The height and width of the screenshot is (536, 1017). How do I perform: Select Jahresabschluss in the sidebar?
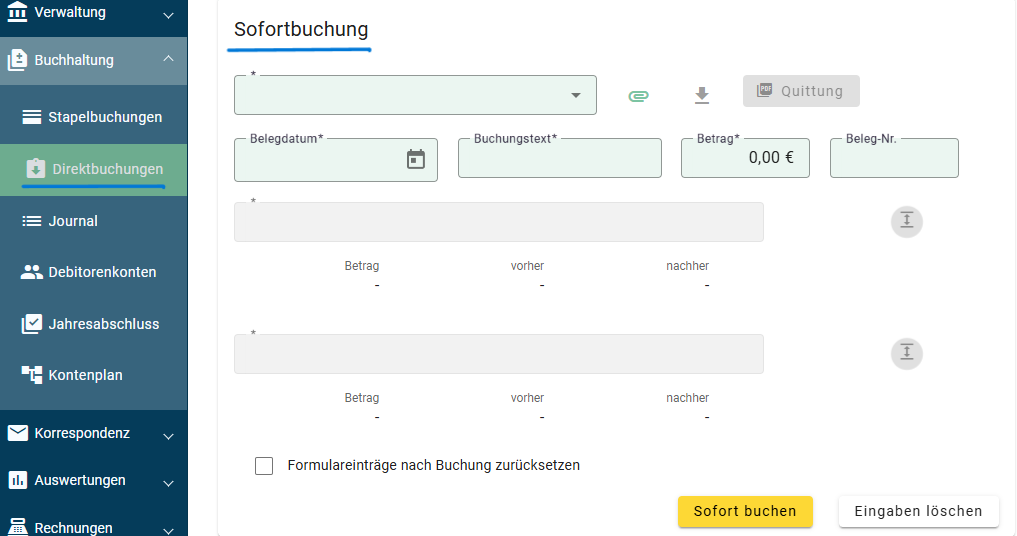[x=103, y=324]
